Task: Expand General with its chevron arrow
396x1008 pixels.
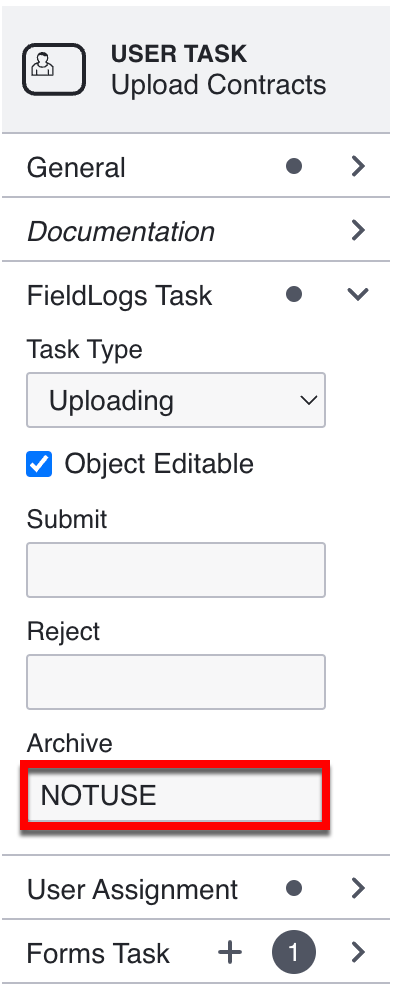Action: point(359,166)
